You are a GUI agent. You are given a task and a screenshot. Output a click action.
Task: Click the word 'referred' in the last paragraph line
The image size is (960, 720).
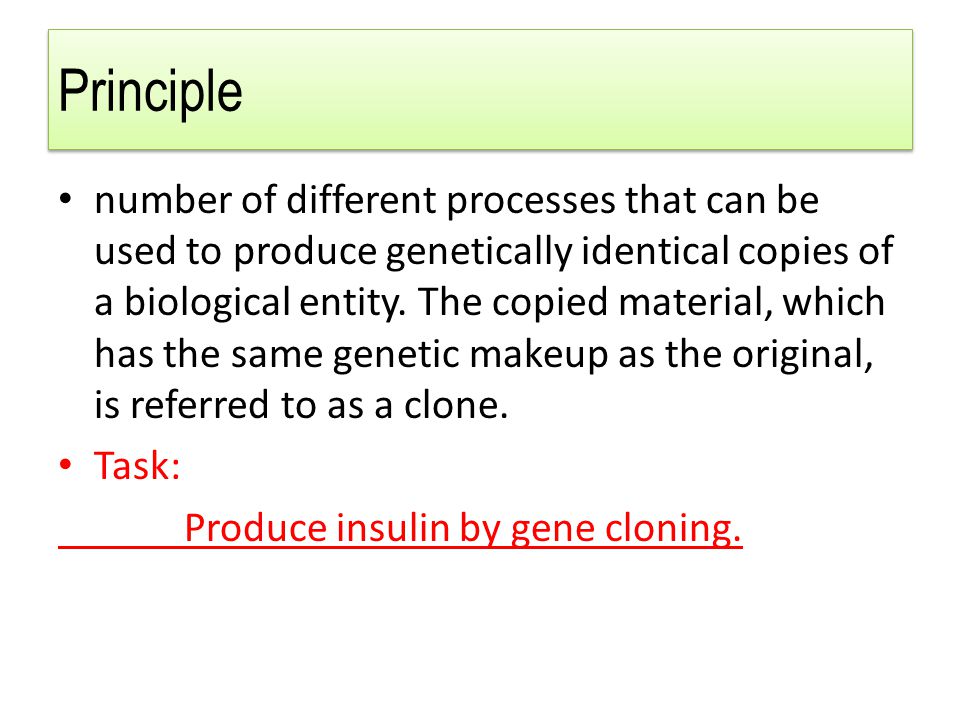[x=200, y=405]
